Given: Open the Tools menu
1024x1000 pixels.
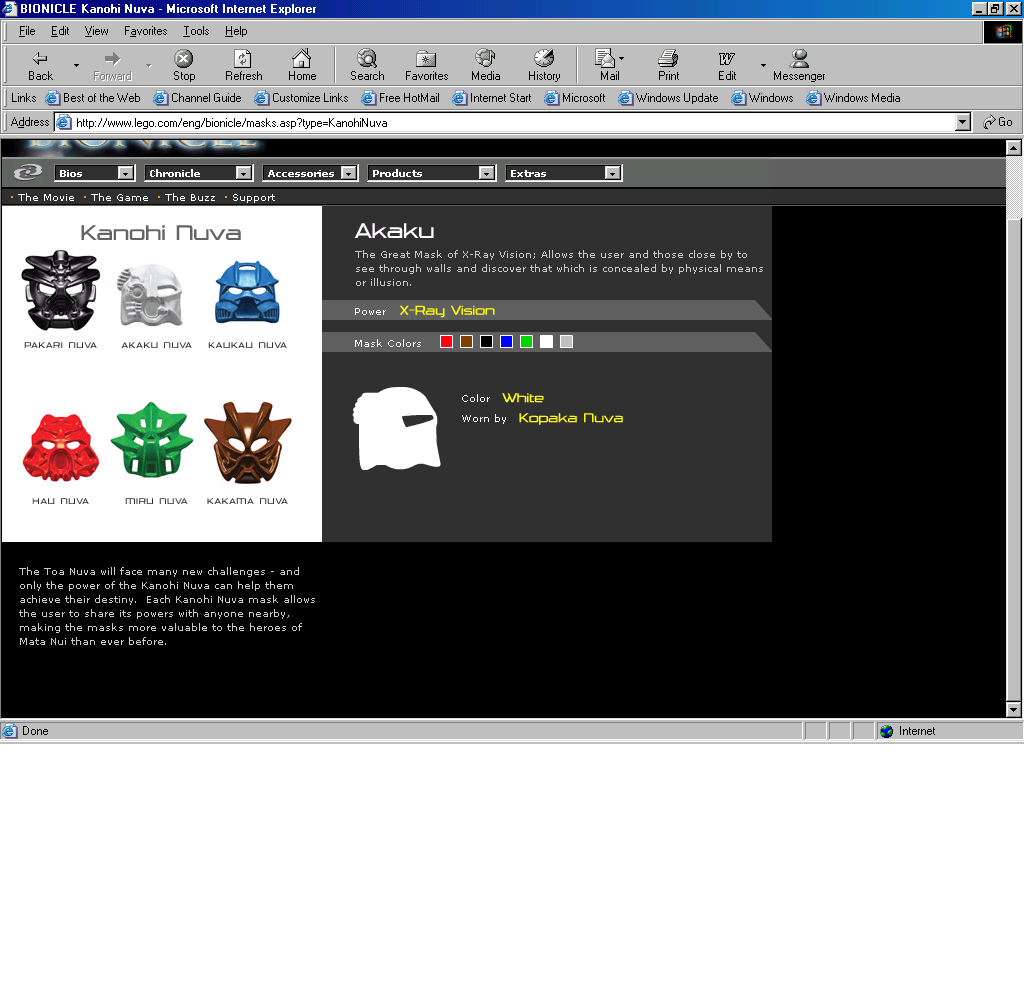Looking at the screenshot, I should tap(196, 31).
